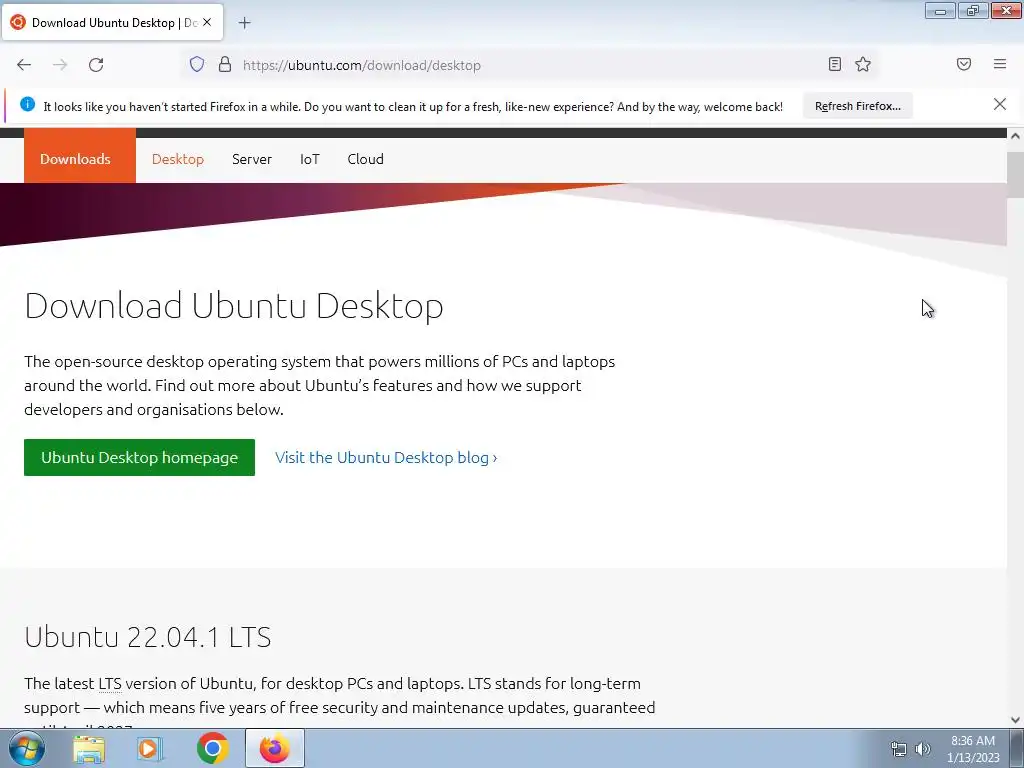The image size is (1024, 768).
Task: Click the blue info icon in notification bar
Action: 27,104
